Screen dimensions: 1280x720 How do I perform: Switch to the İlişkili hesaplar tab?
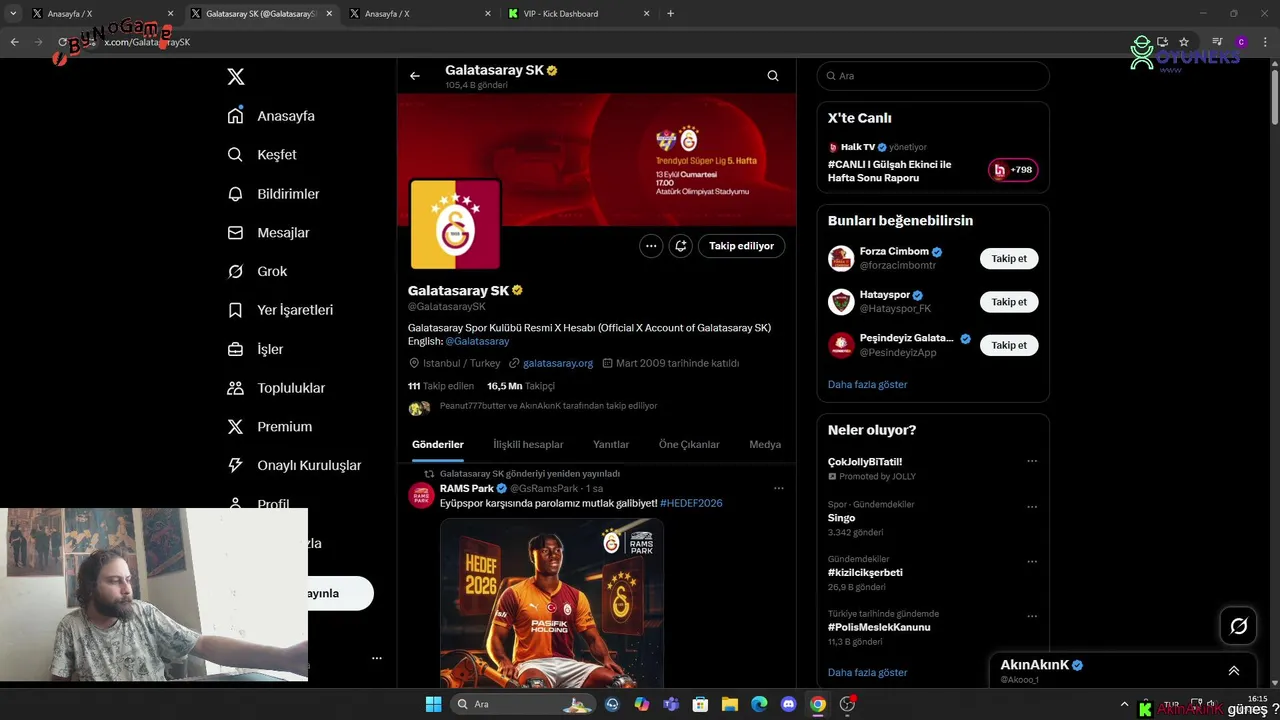click(x=528, y=445)
